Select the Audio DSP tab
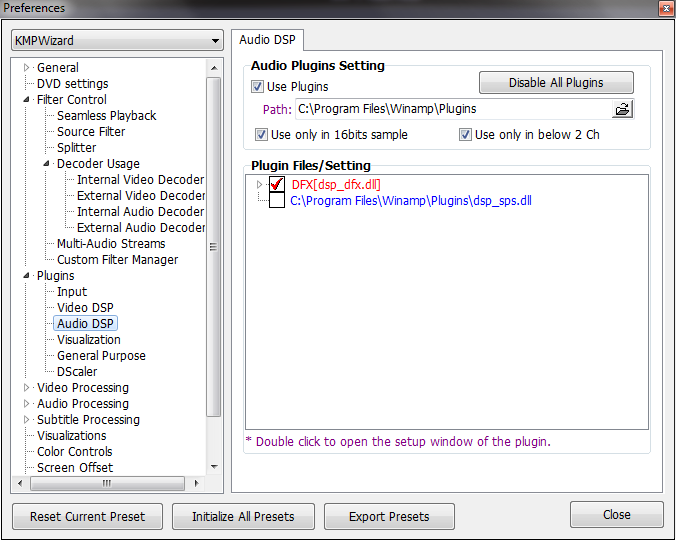Screen dimensions: 676x541 click(x=267, y=40)
